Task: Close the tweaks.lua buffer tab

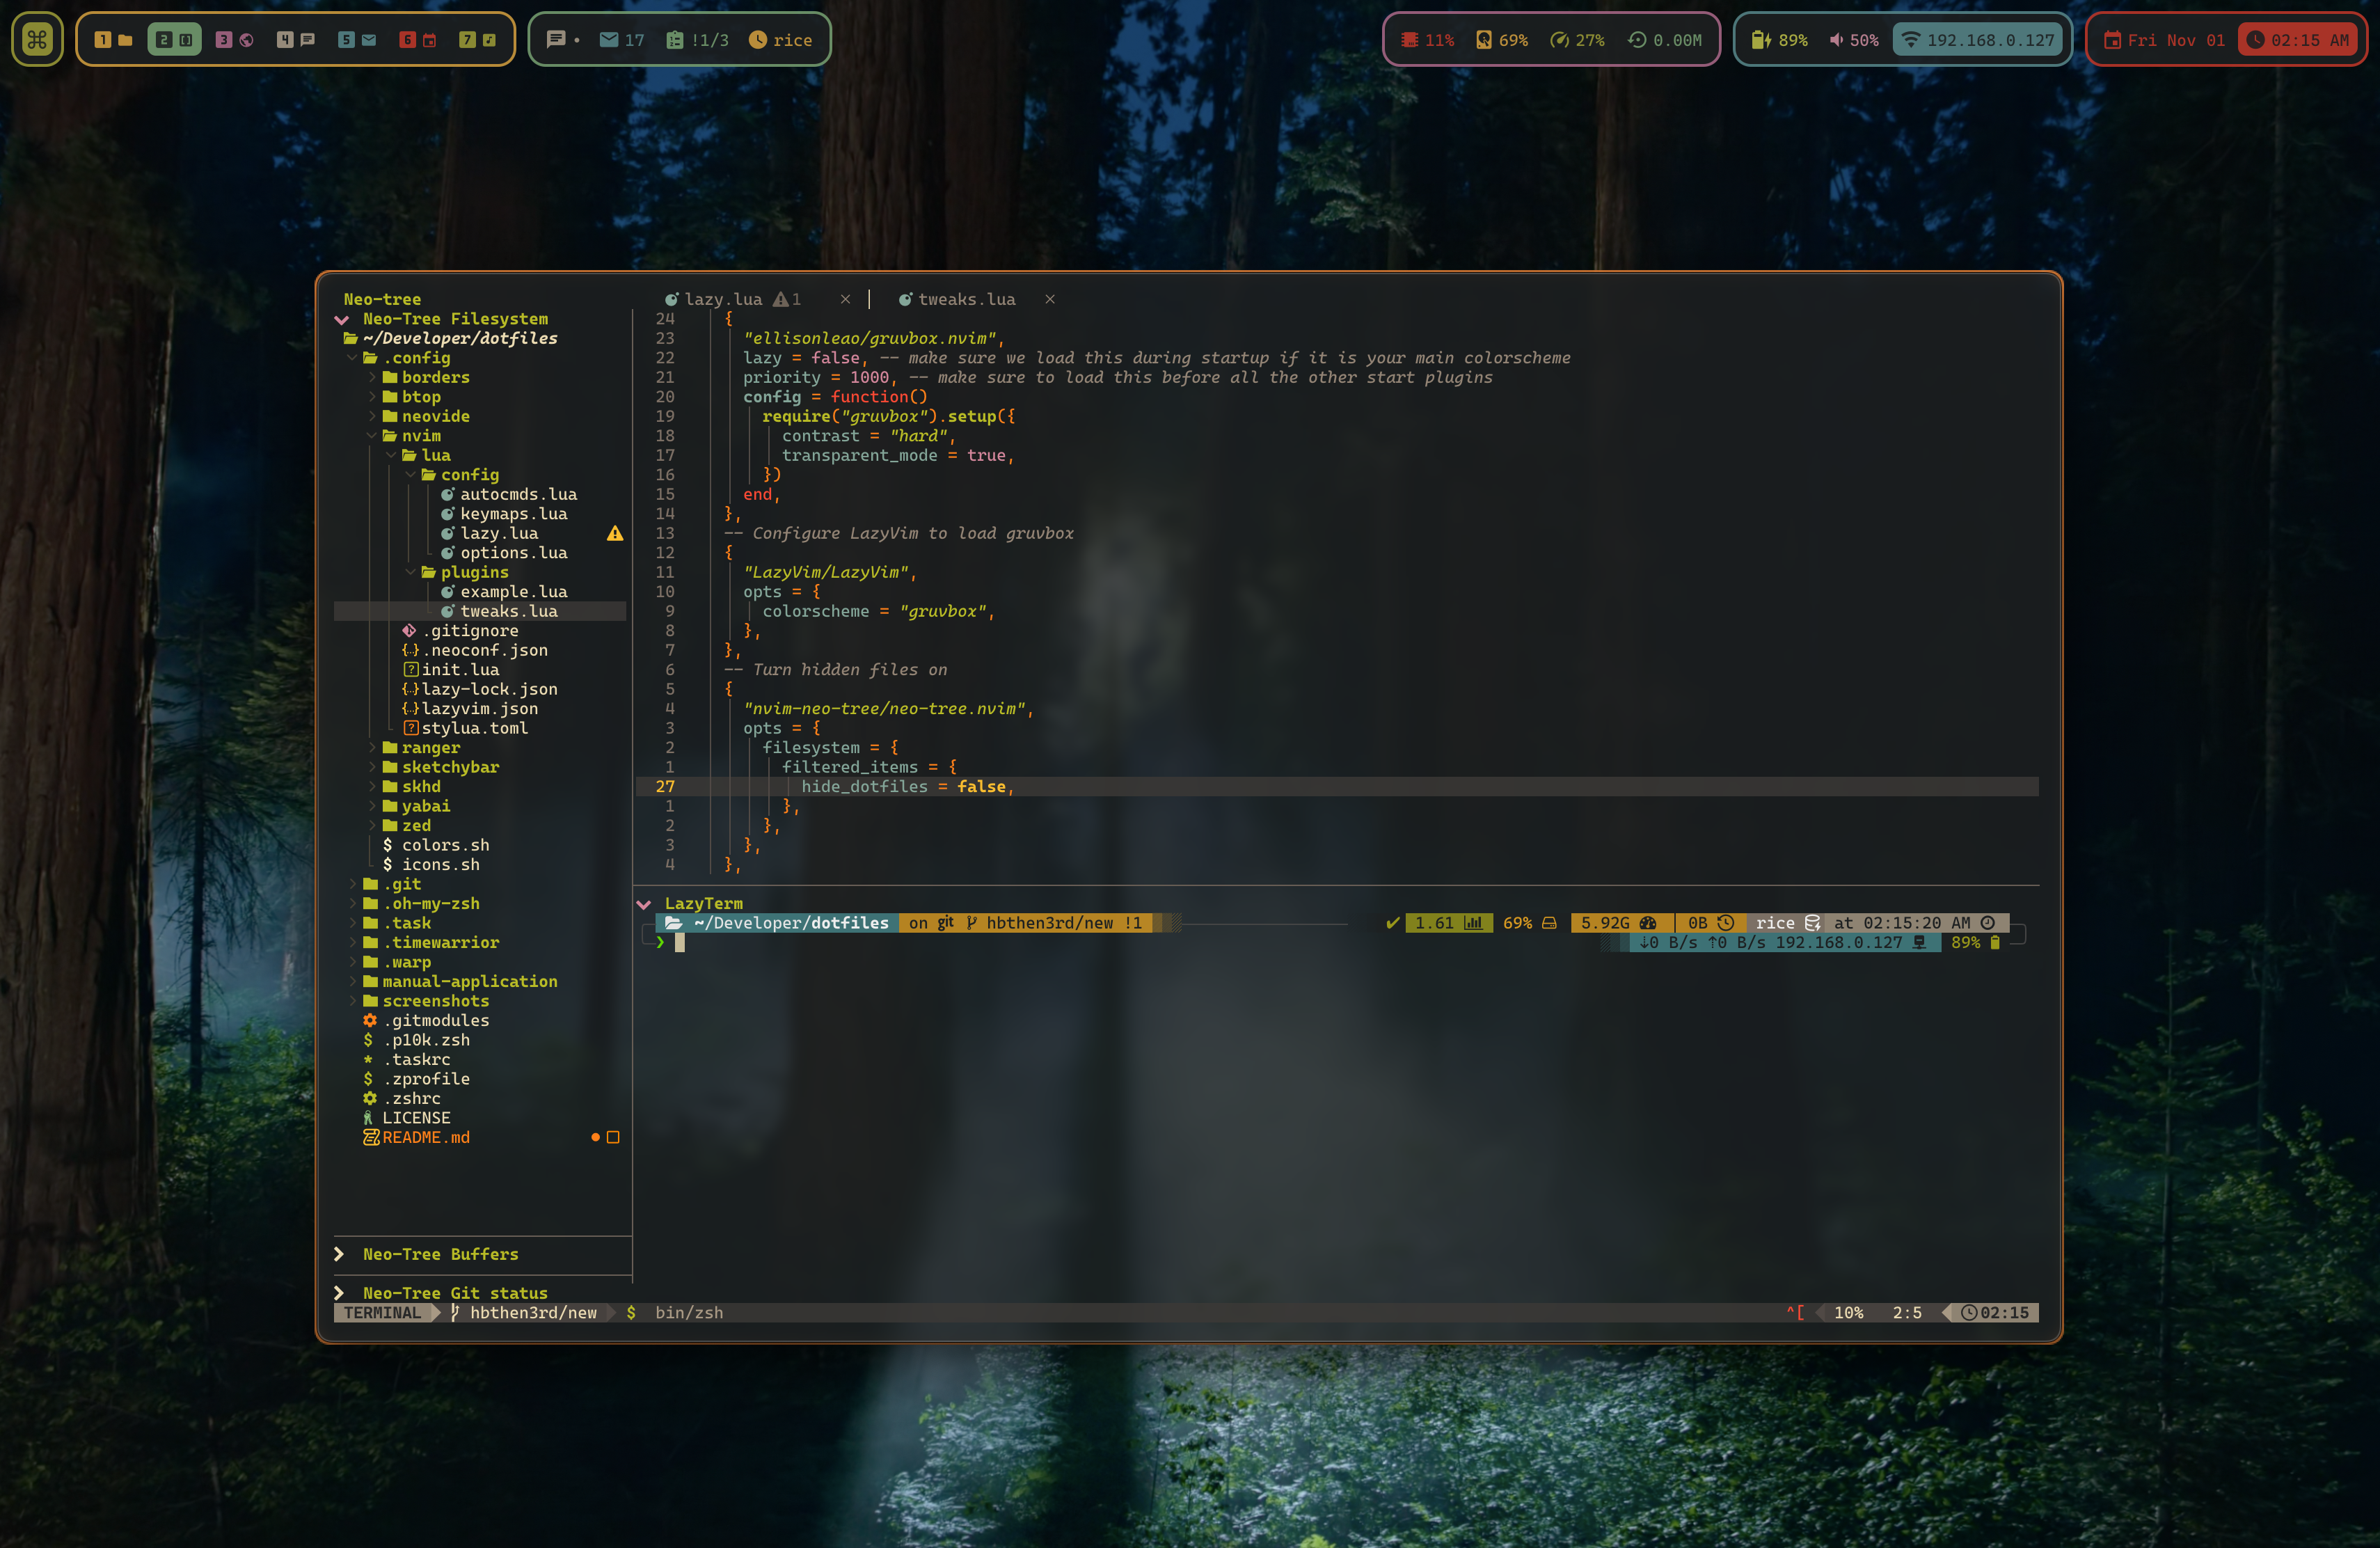Action: (x=1050, y=299)
